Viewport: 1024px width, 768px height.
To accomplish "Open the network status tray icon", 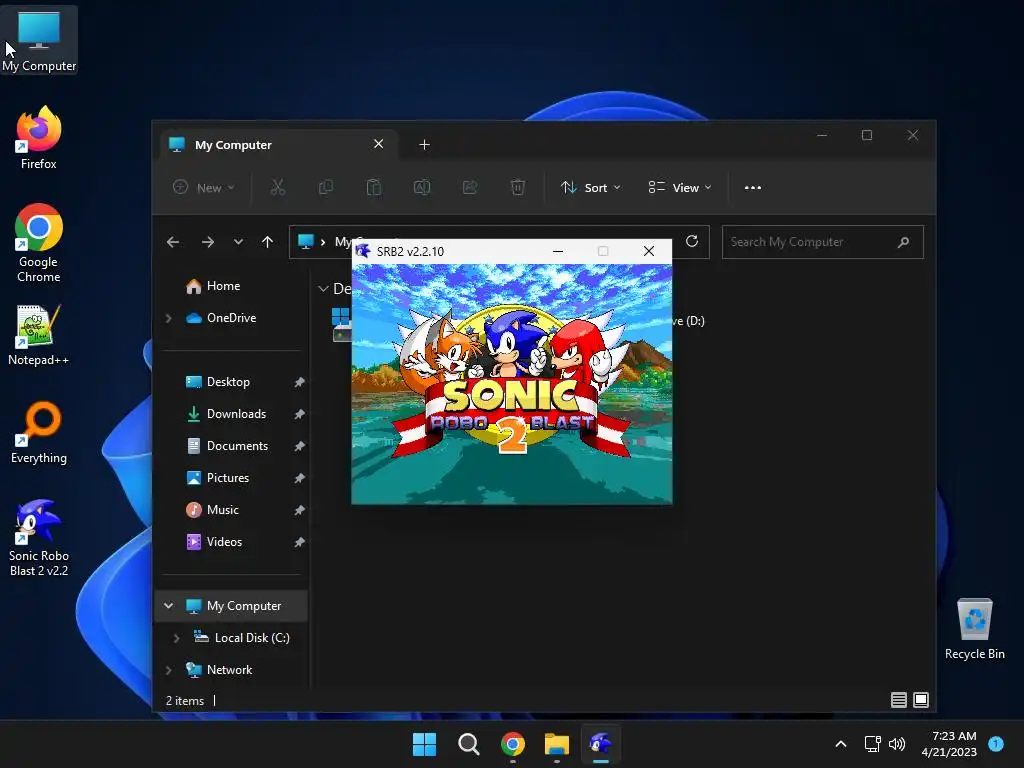I will [x=872, y=744].
